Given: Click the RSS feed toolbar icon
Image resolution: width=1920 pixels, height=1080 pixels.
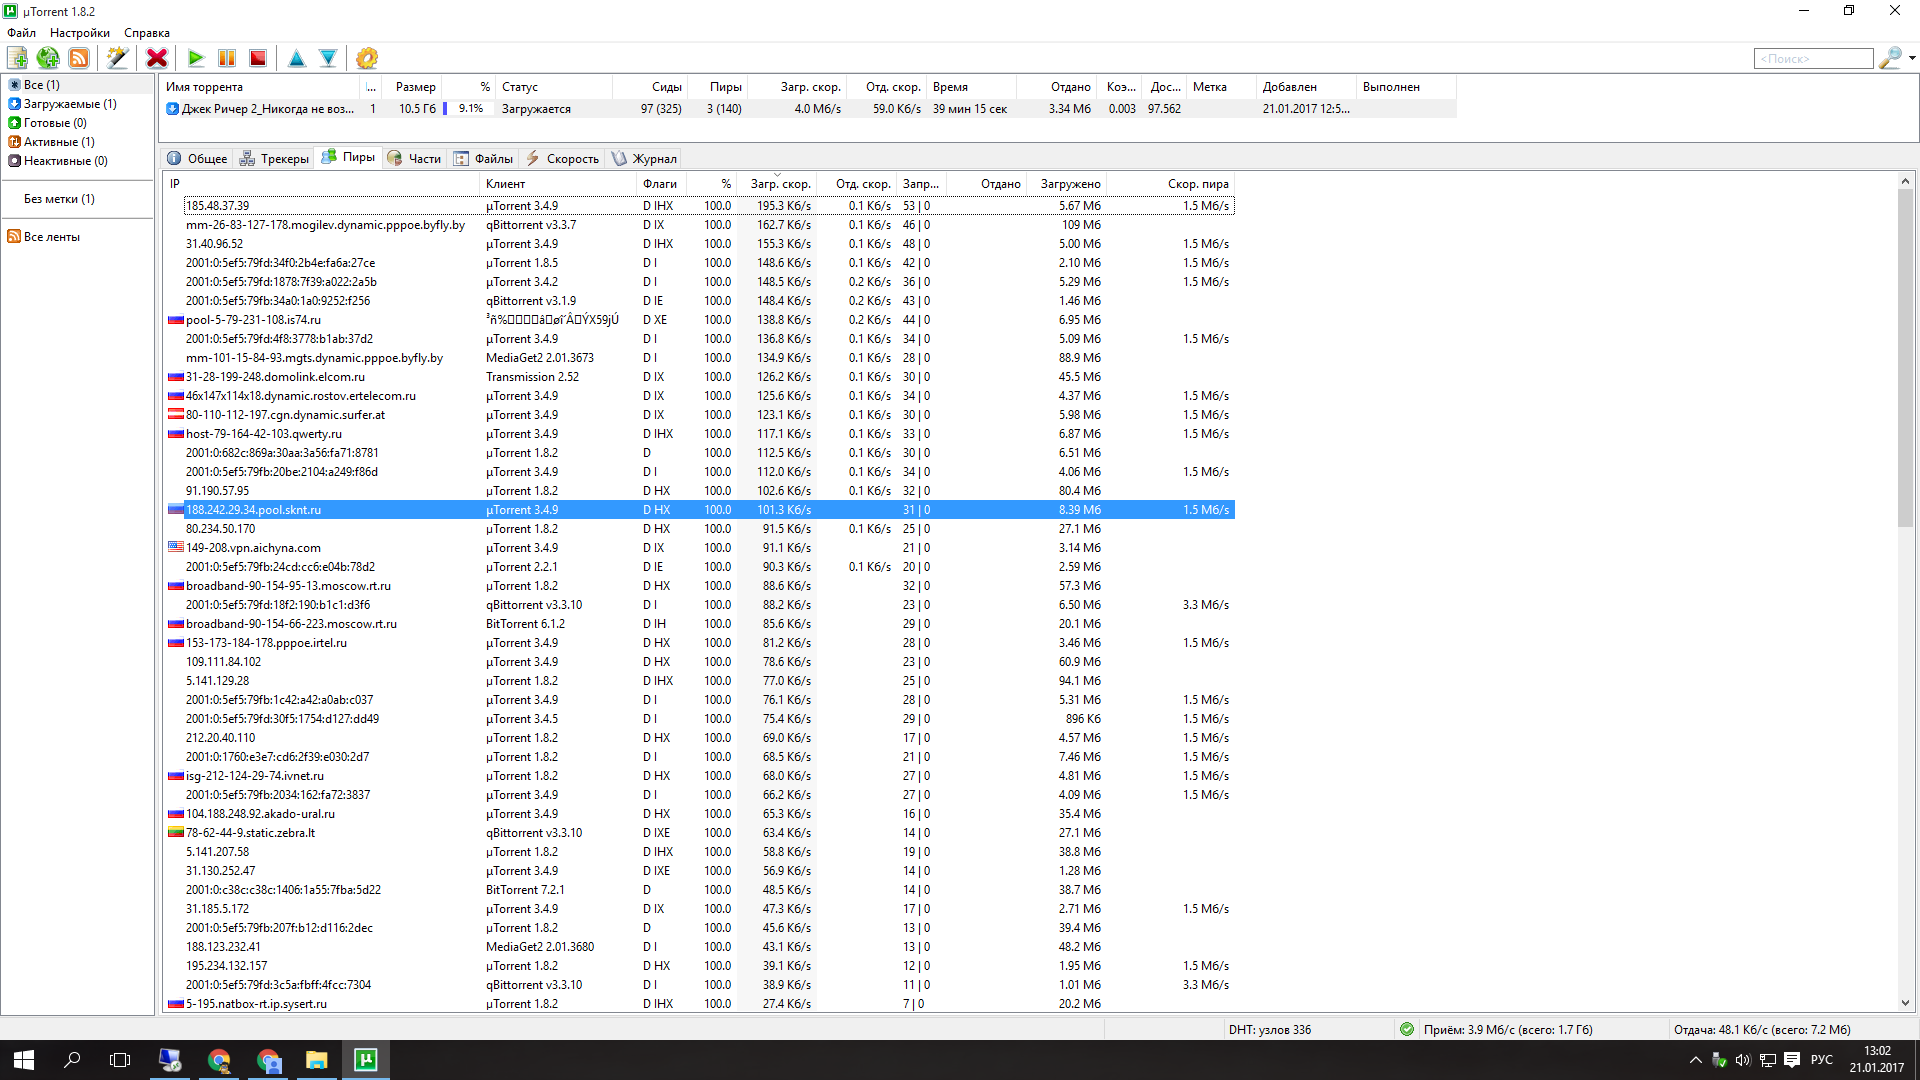Looking at the screenshot, I should coord(79,58).
